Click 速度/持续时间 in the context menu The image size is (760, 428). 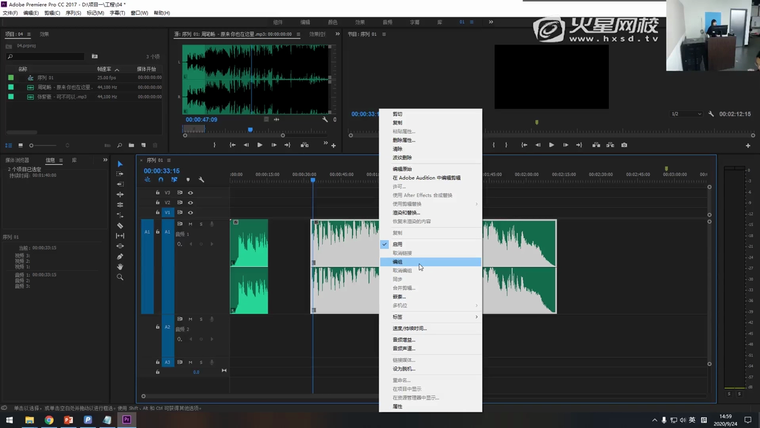pyautogui.click(x=410, y=328)
